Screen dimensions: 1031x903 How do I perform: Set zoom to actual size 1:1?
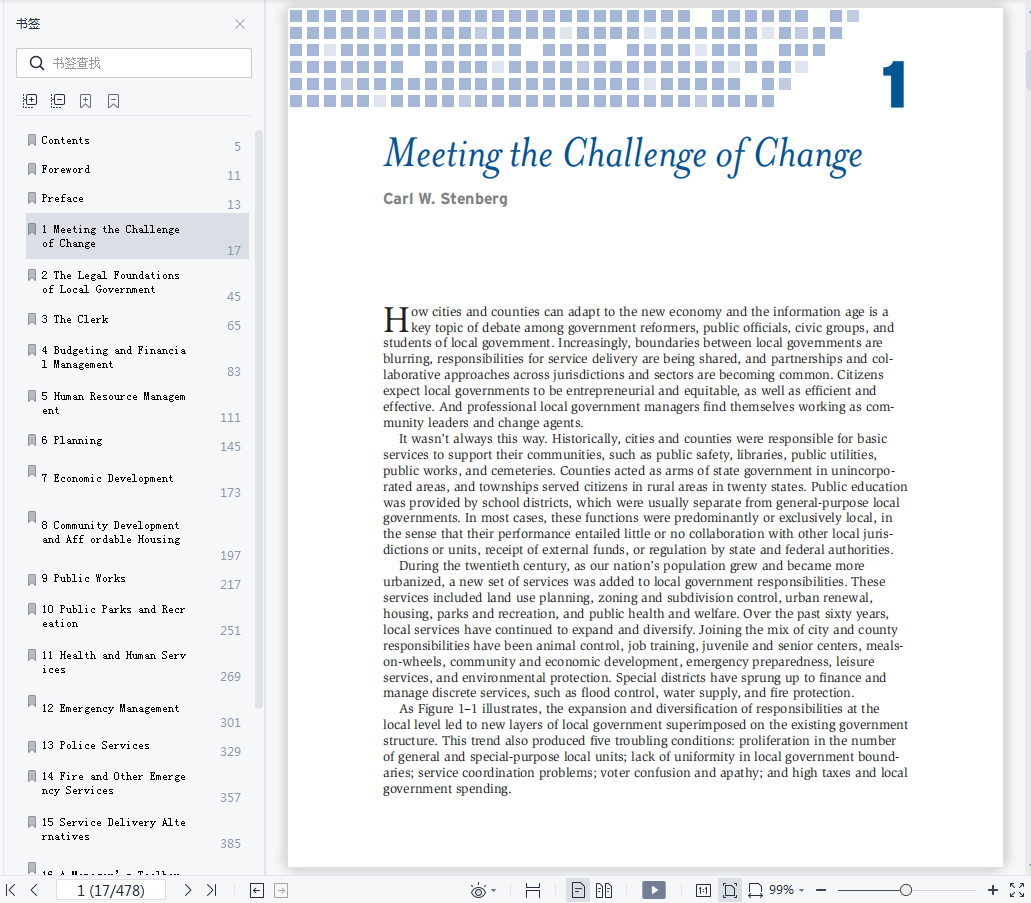[703, 891]
